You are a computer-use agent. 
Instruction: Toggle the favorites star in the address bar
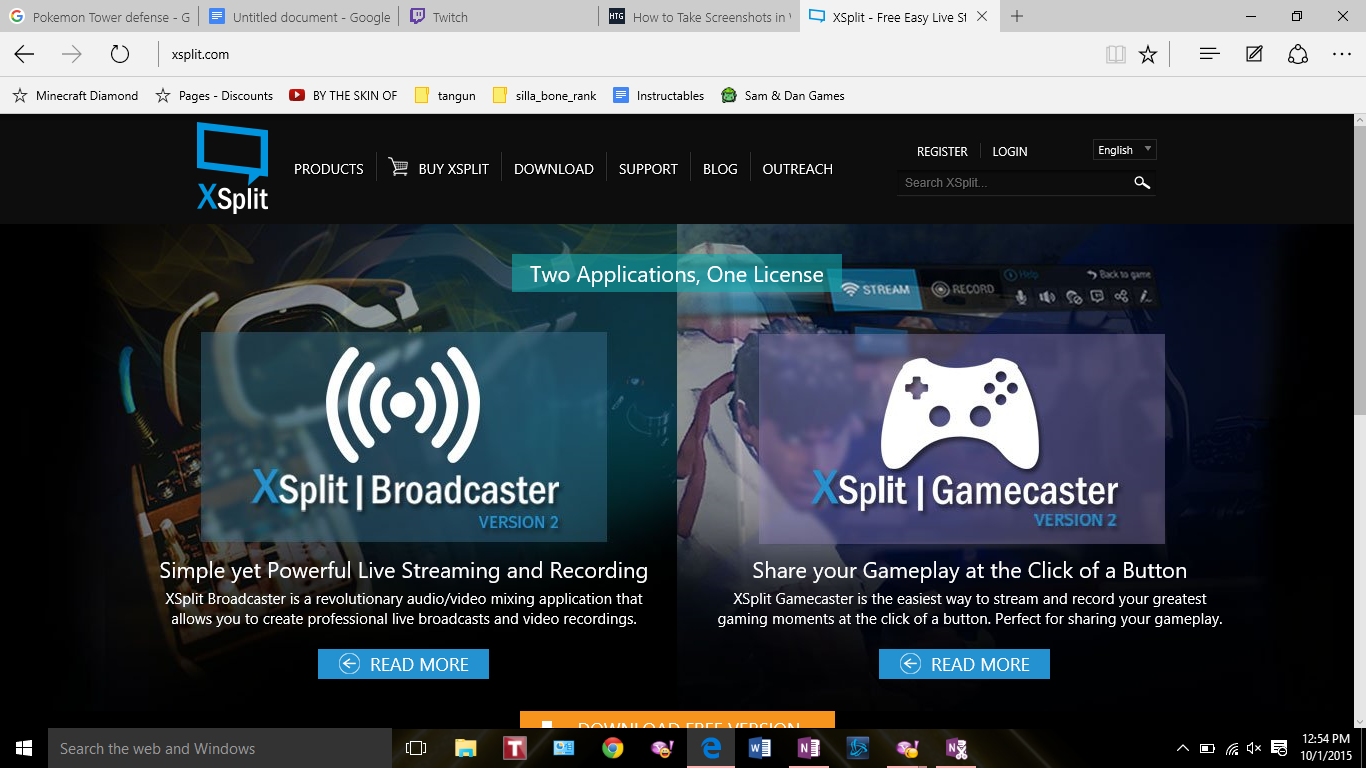click(1147, 54)
